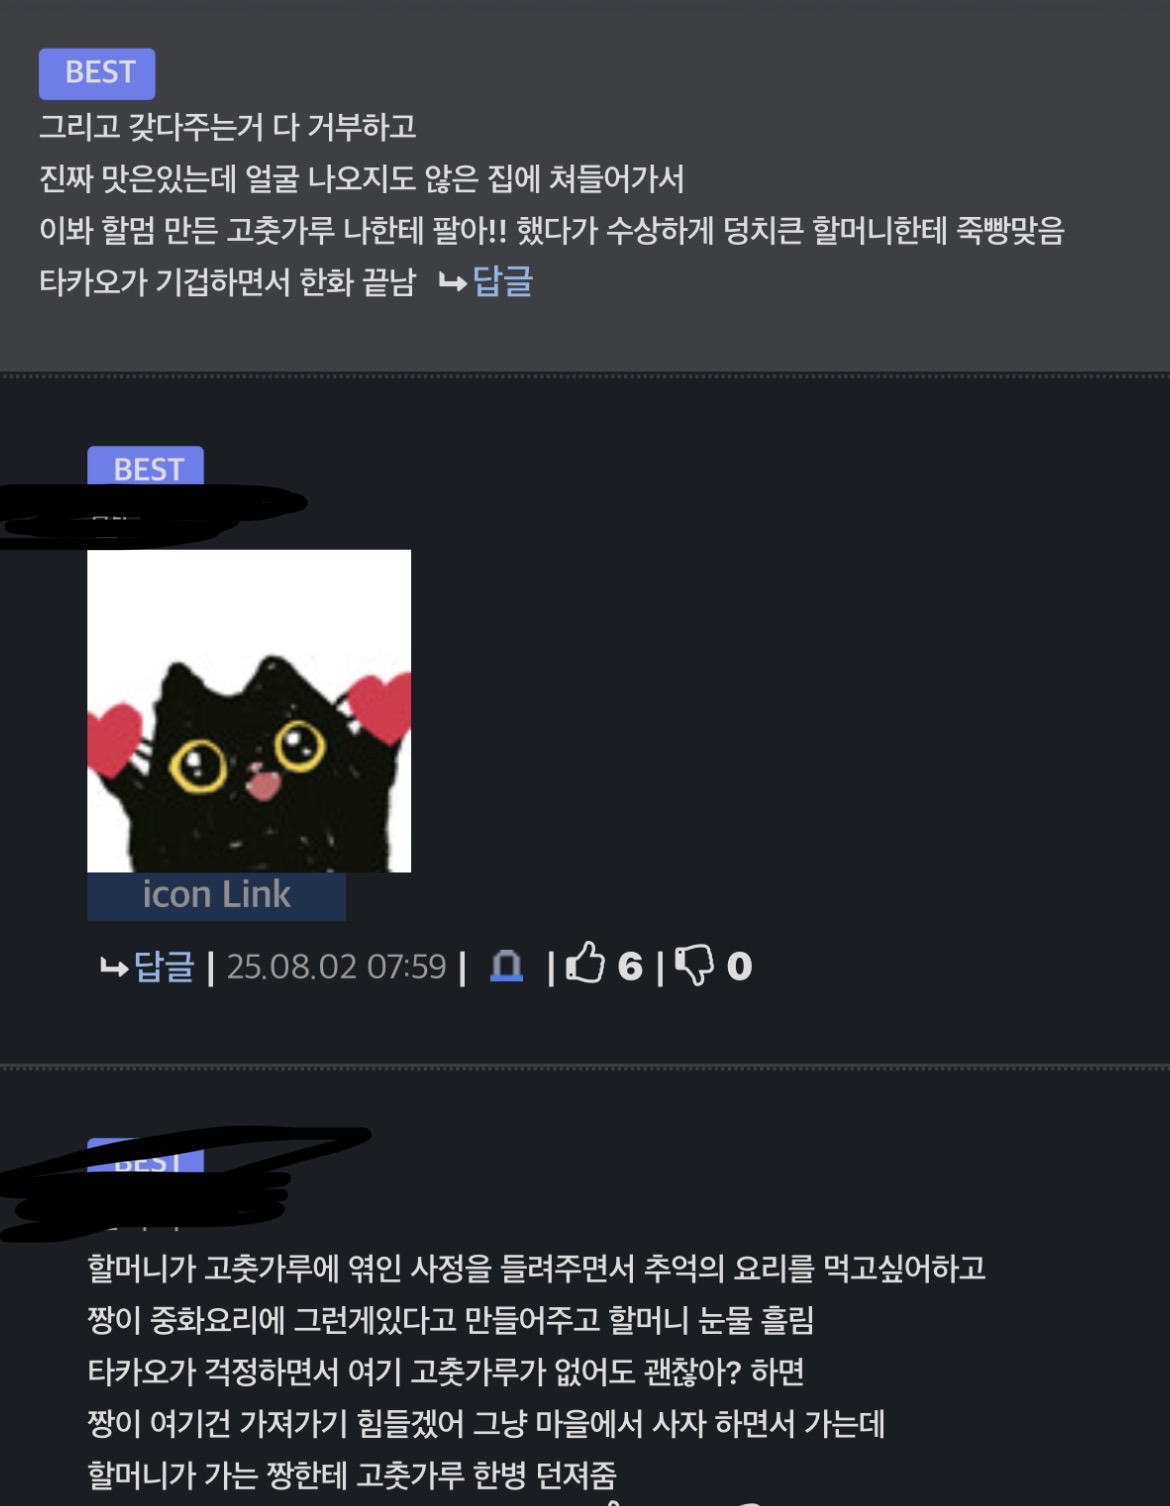Select the line starting 할머니가 고춧가루에 엮인
Image resolution: width=1170 pixels, height=1506 pixels.
click(x=536, y=1268)
